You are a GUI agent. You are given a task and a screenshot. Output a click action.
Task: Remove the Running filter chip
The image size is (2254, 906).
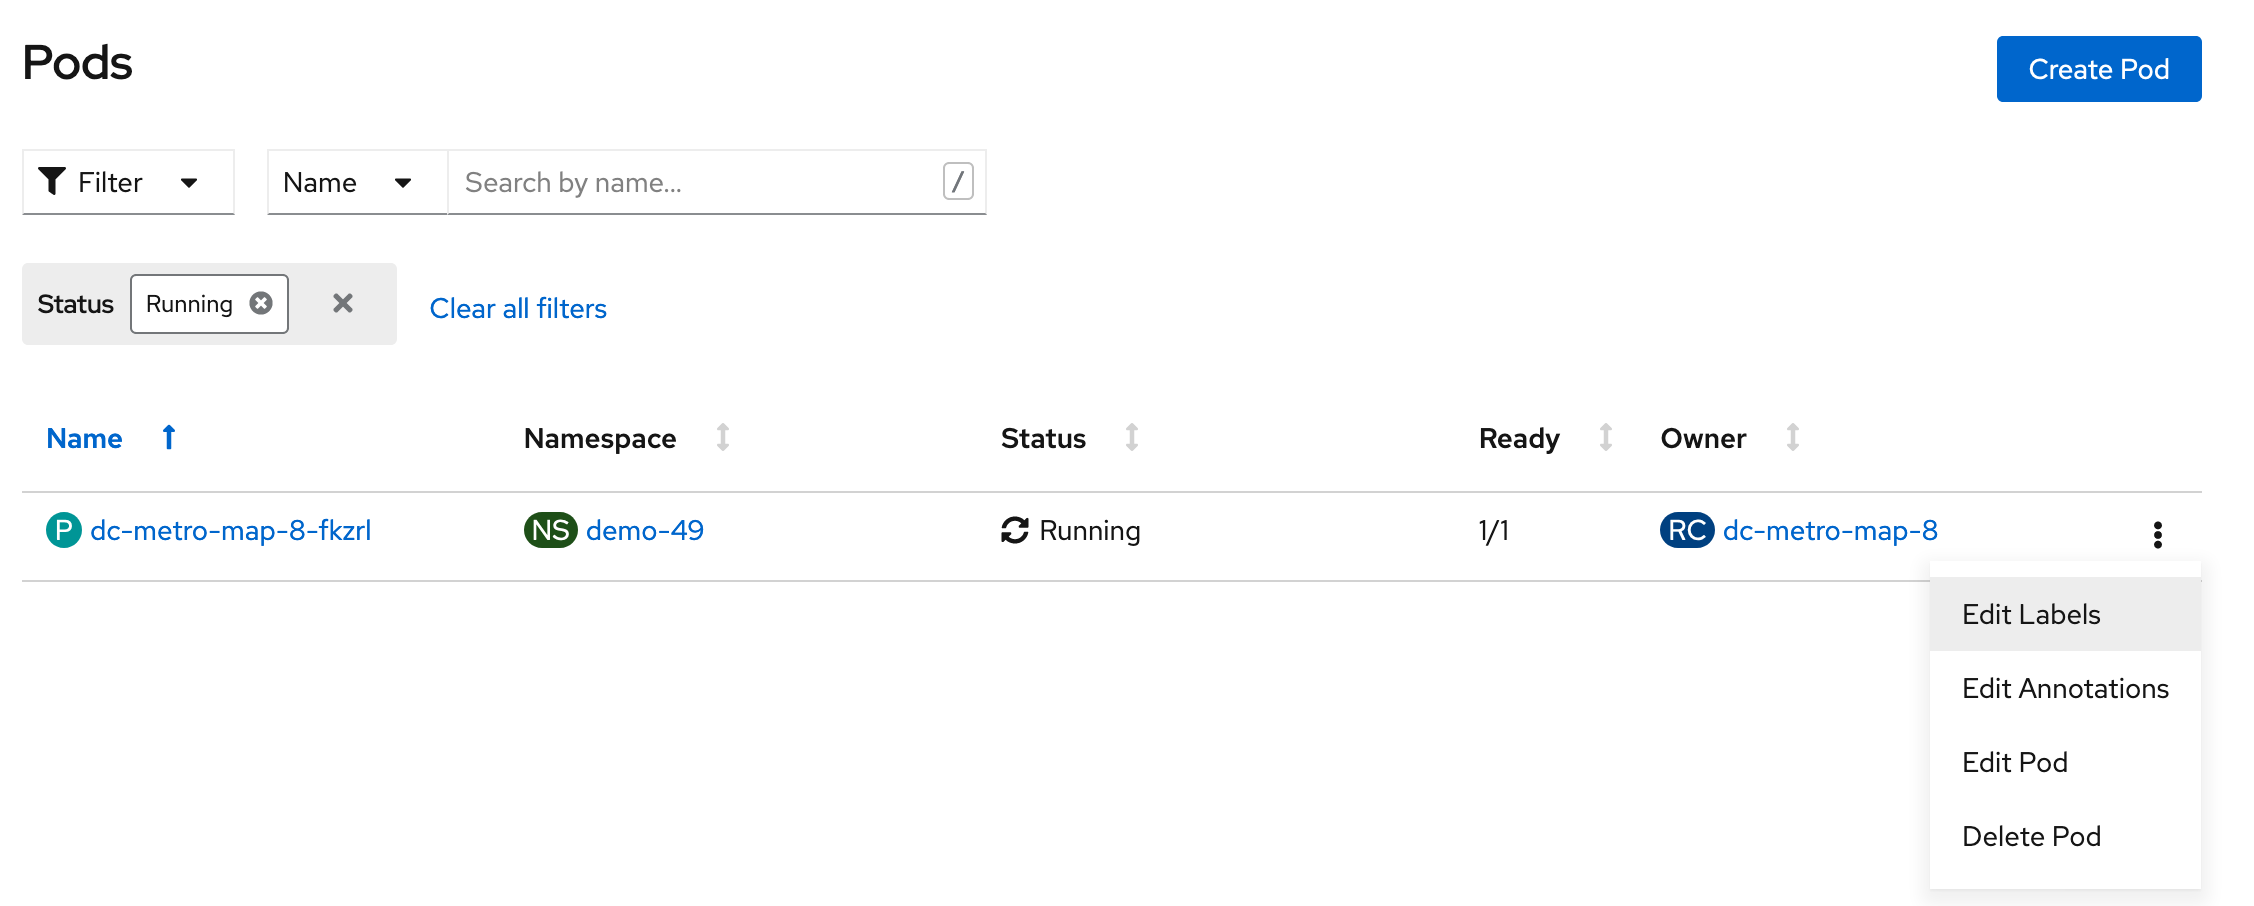click(261, 303)
